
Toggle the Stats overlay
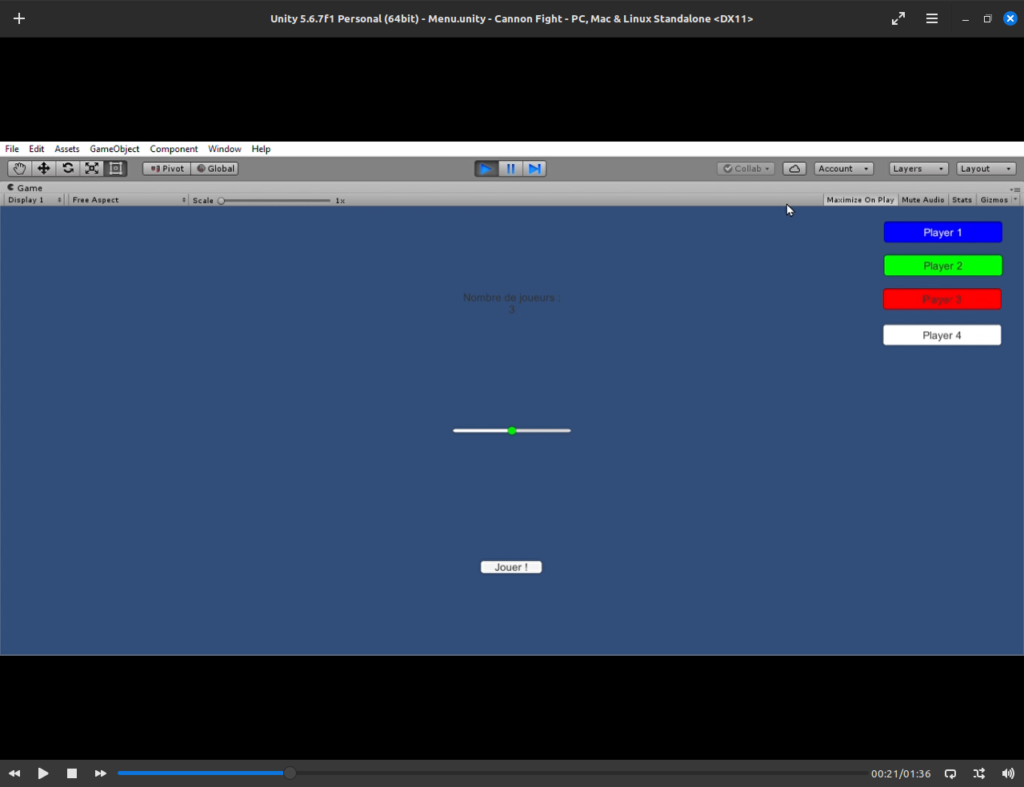click(x=962, y=200)
